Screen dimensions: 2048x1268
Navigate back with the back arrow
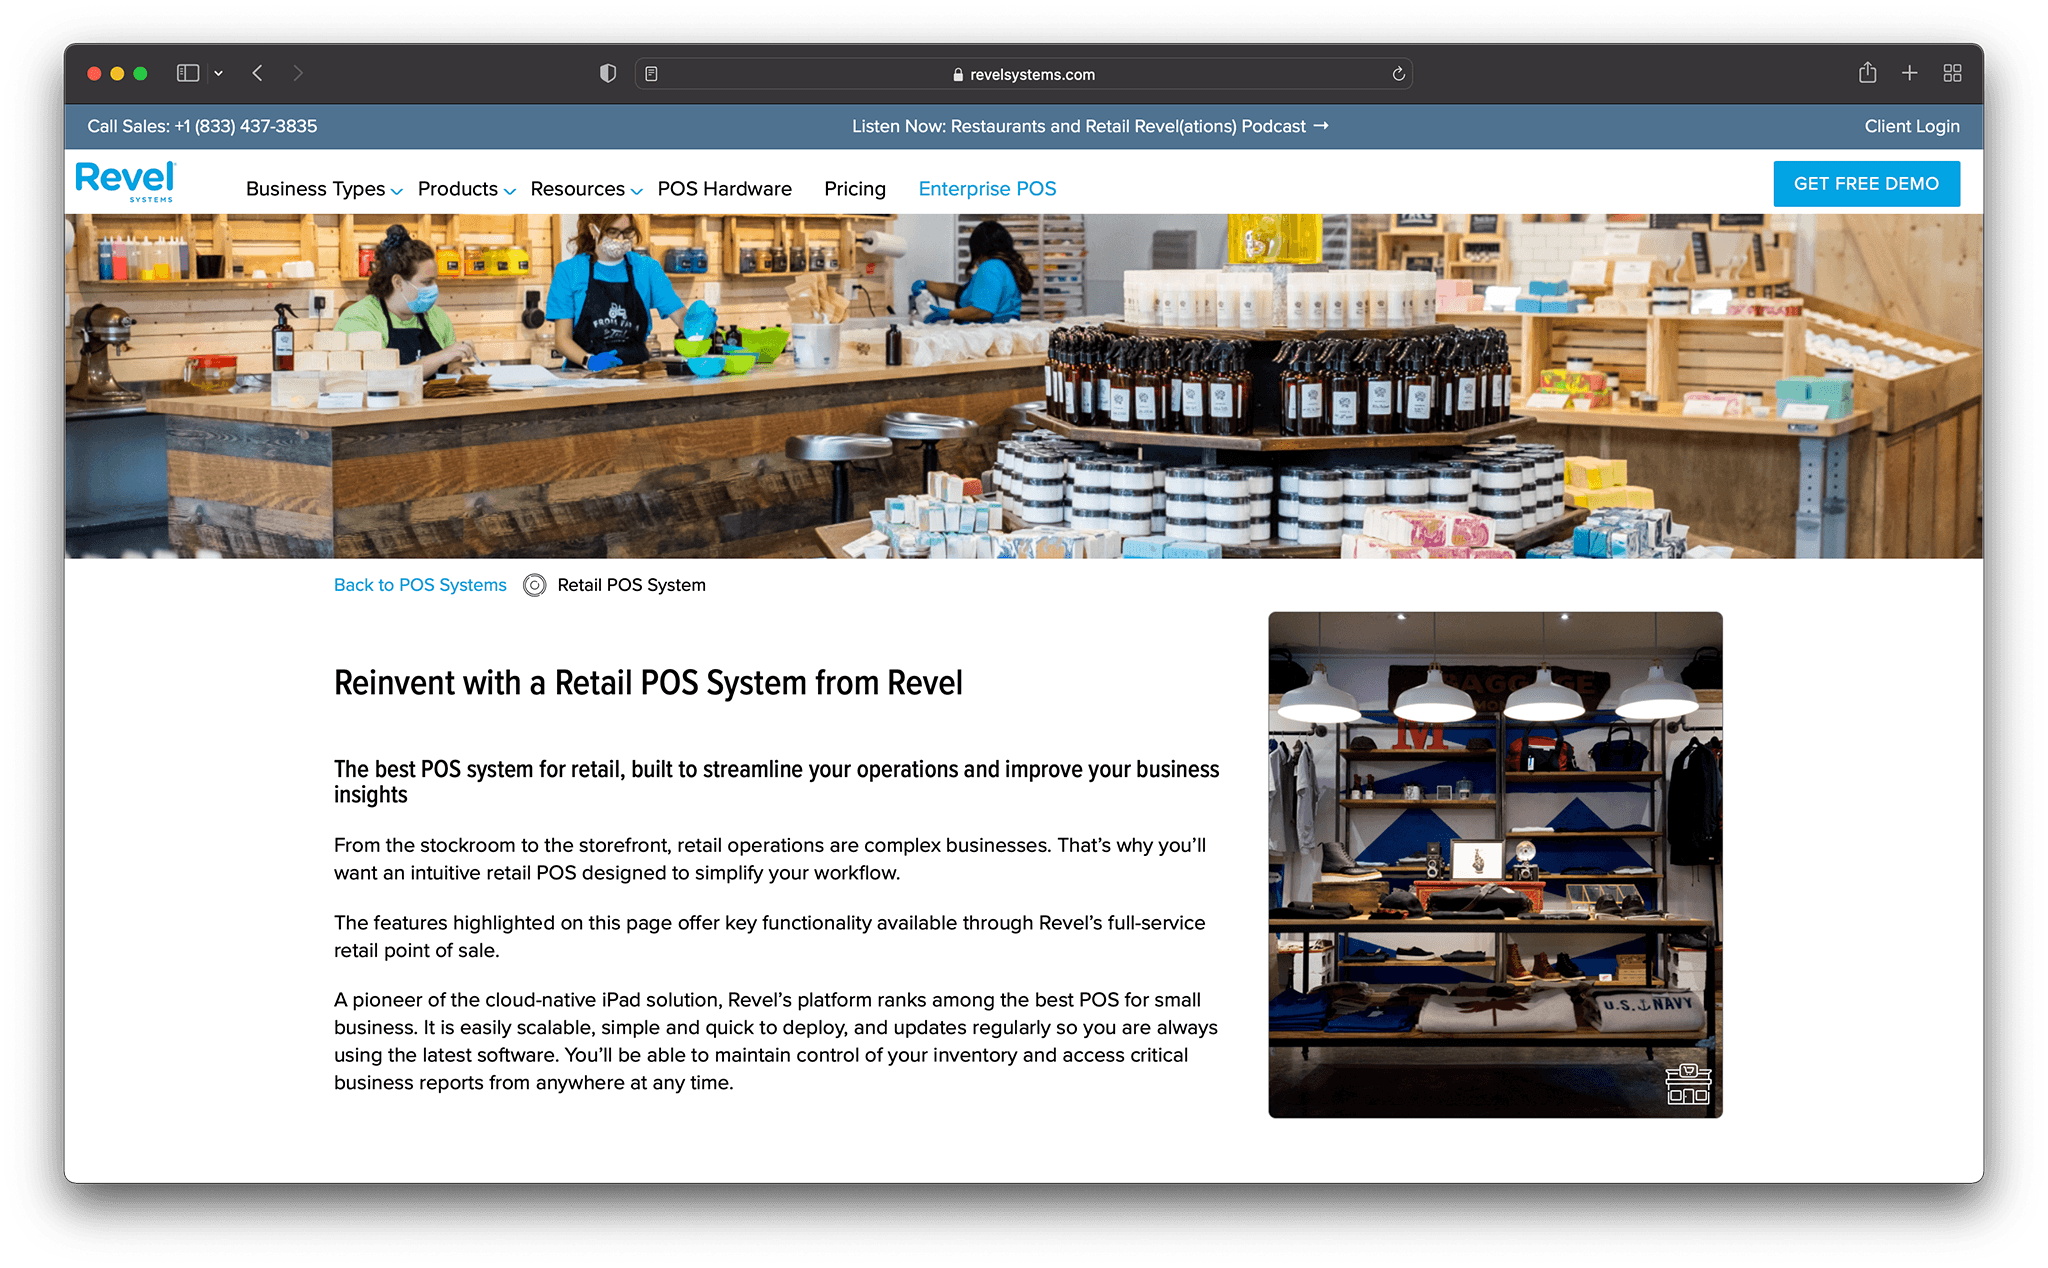[x=257, y=73]
